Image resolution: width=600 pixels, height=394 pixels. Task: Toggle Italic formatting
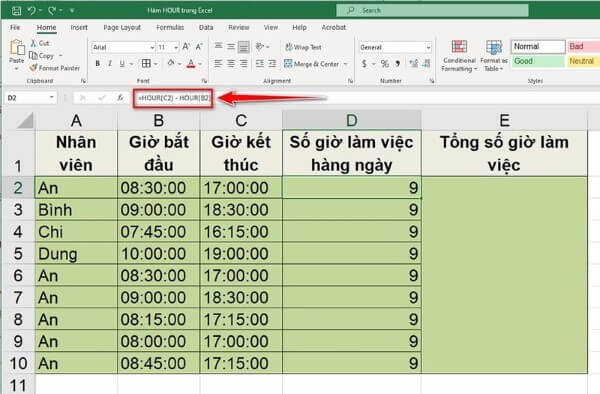click(110, 63)
